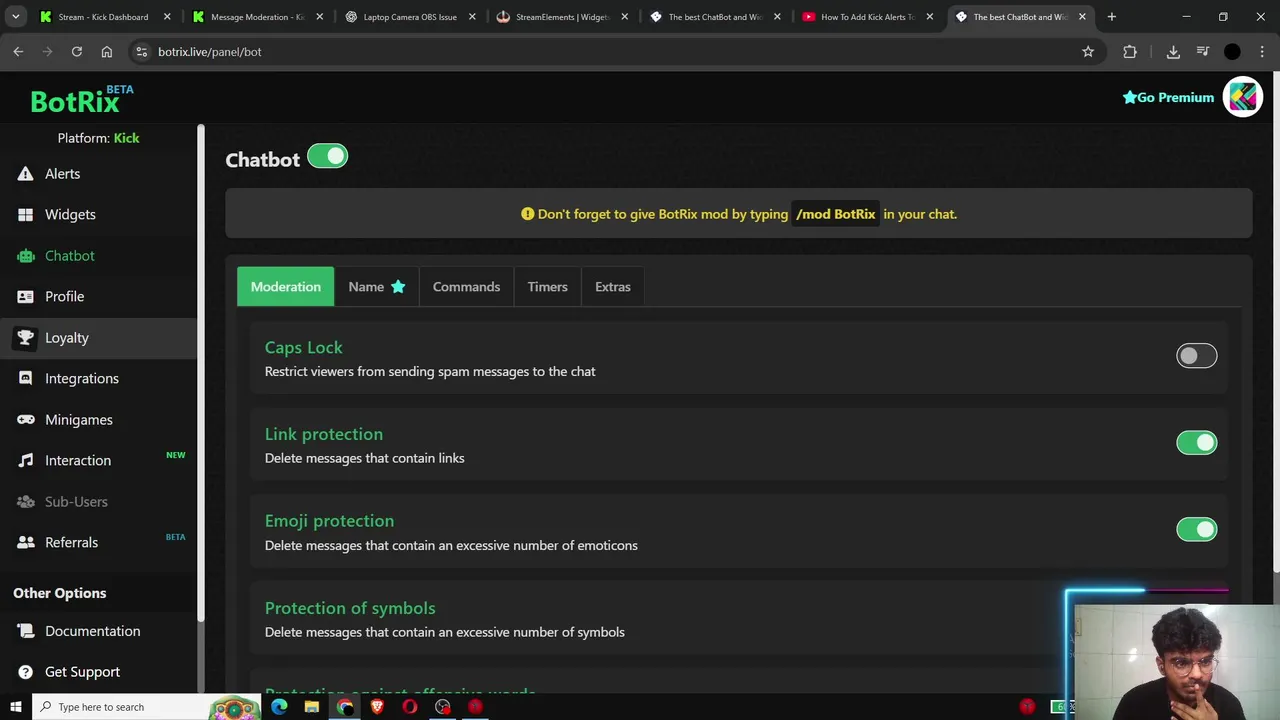Click the user avatar in top right
This screenshot has height=720, width=1280.
pyautogui.click(x=1243, y=97)
